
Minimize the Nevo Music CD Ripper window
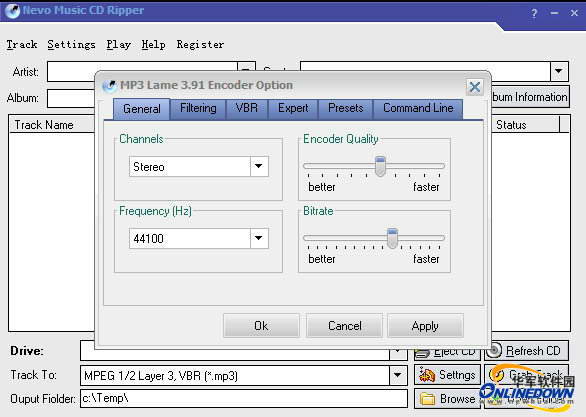coord(554,13)
